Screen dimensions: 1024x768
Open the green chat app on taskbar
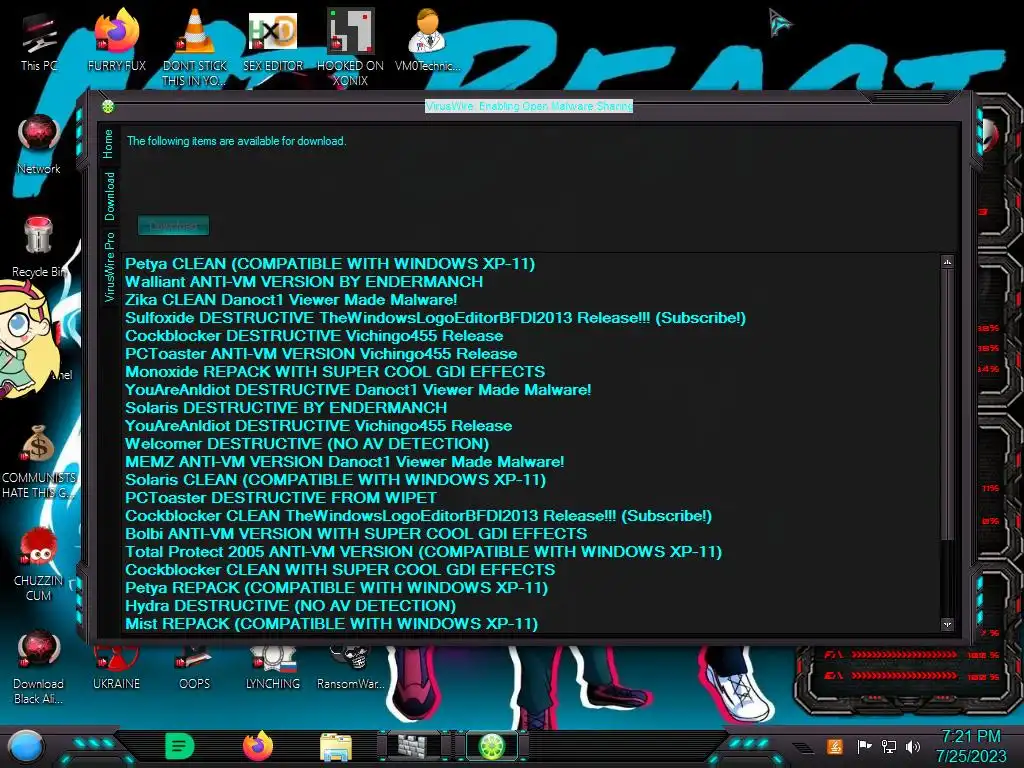pos(180,746)
